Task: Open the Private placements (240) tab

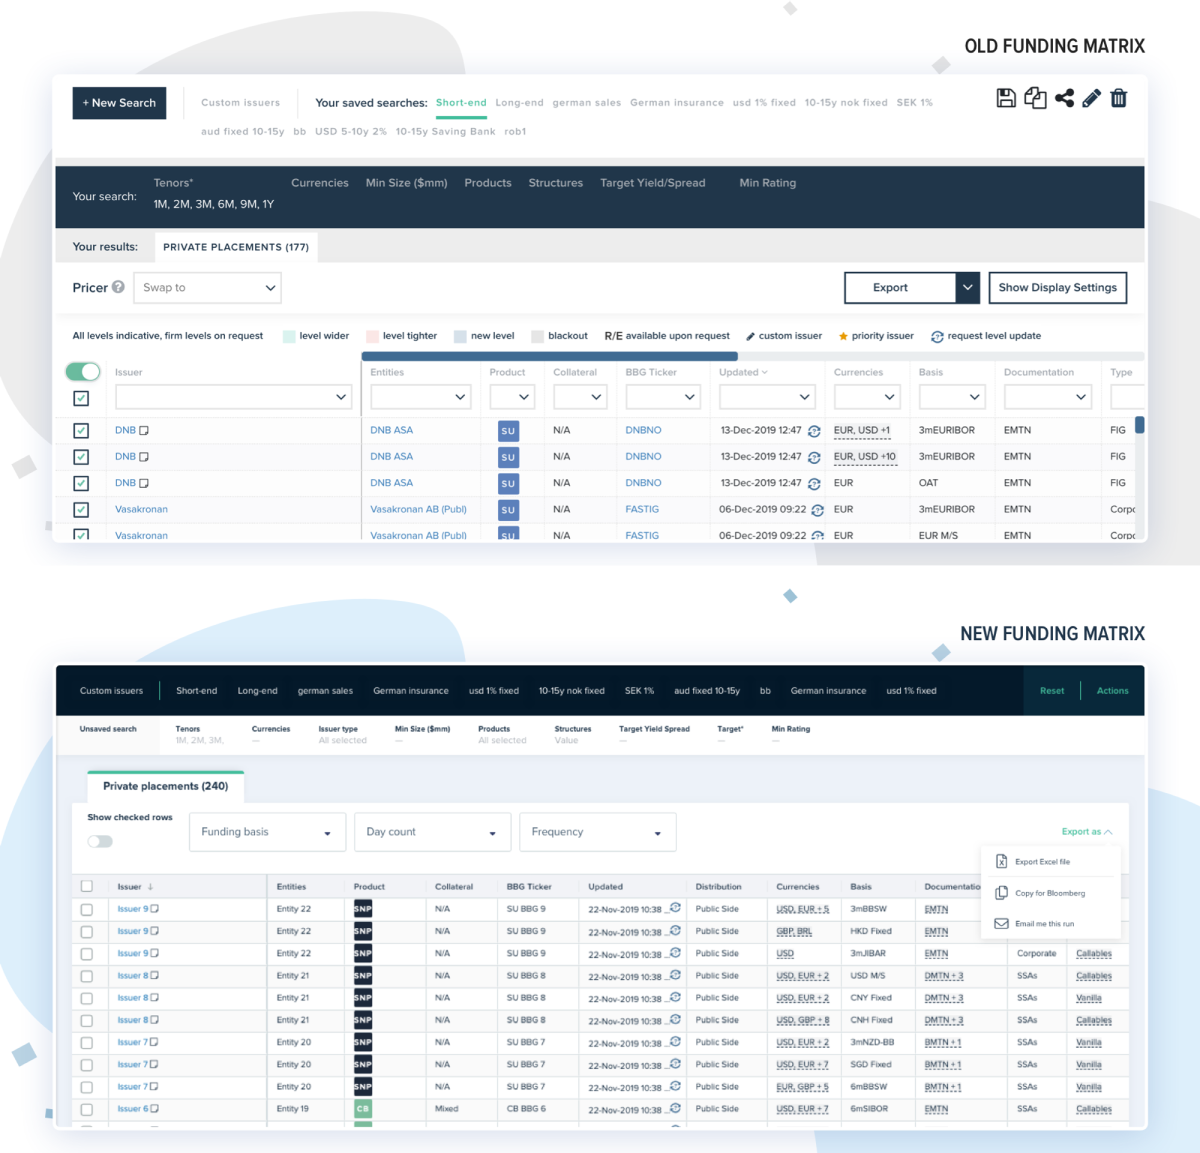Action: (x=166, y=786)
